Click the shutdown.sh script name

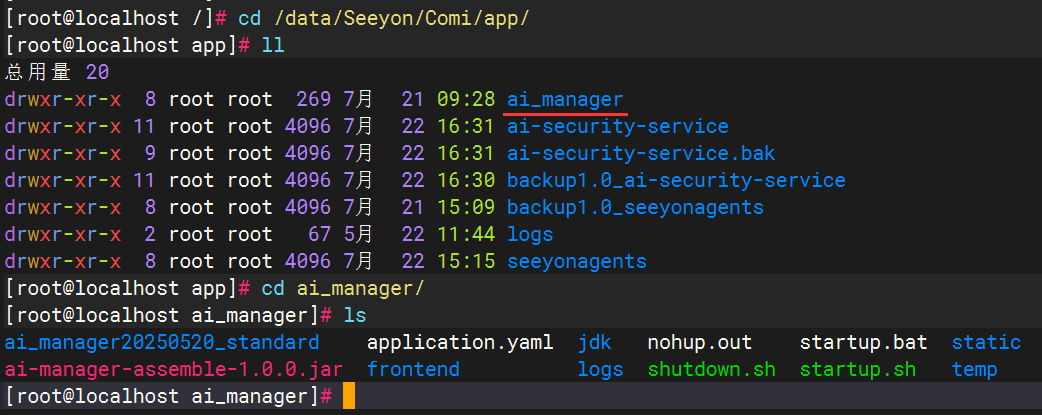711,370
